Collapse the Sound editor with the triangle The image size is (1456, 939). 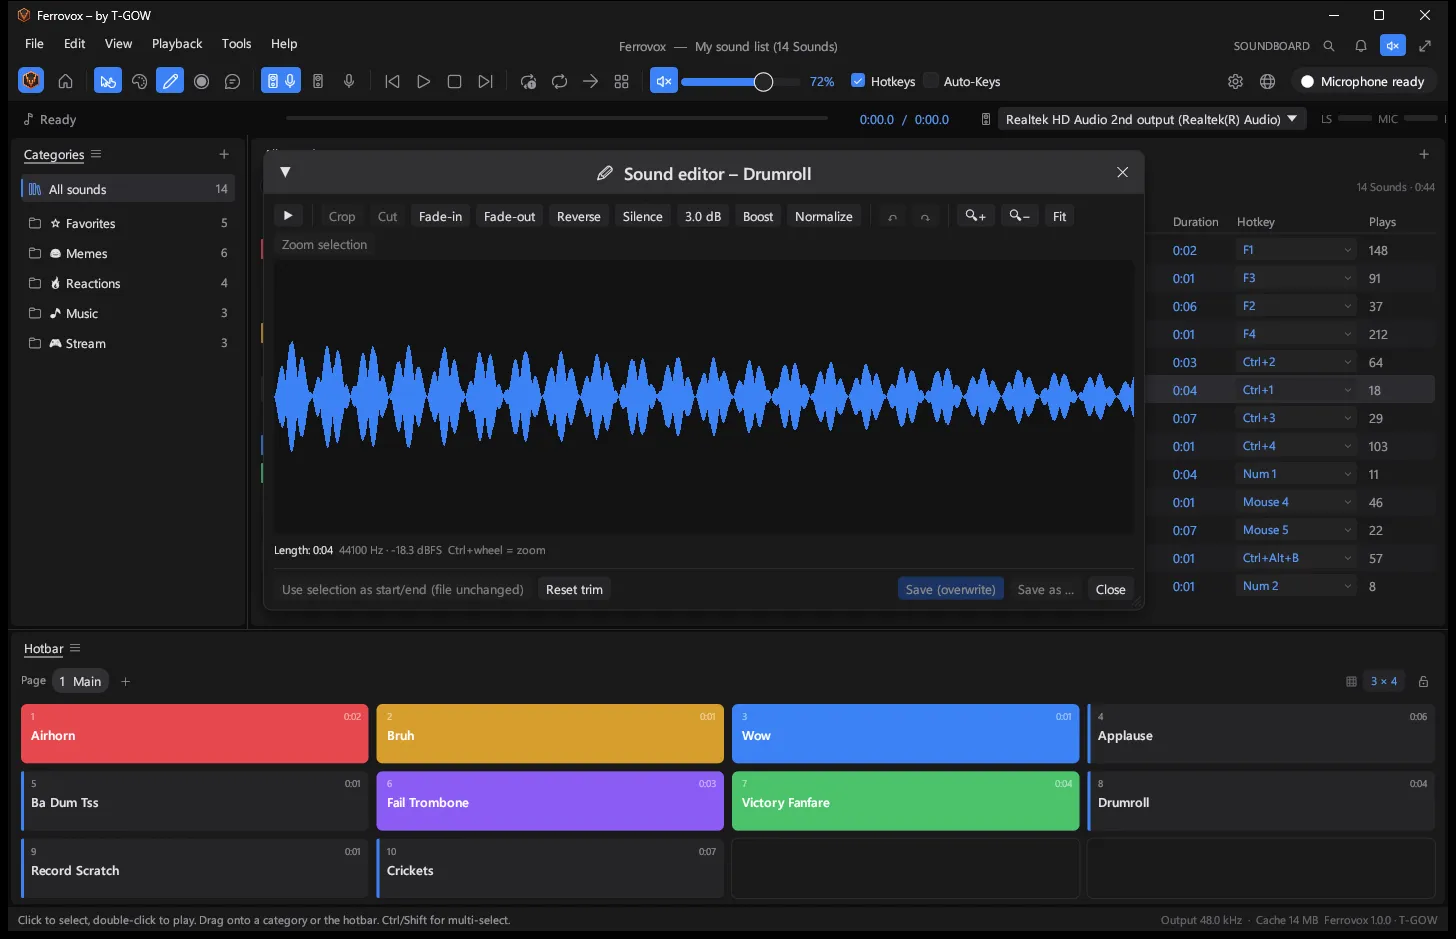pyautogui.click(x=285, y=172)
